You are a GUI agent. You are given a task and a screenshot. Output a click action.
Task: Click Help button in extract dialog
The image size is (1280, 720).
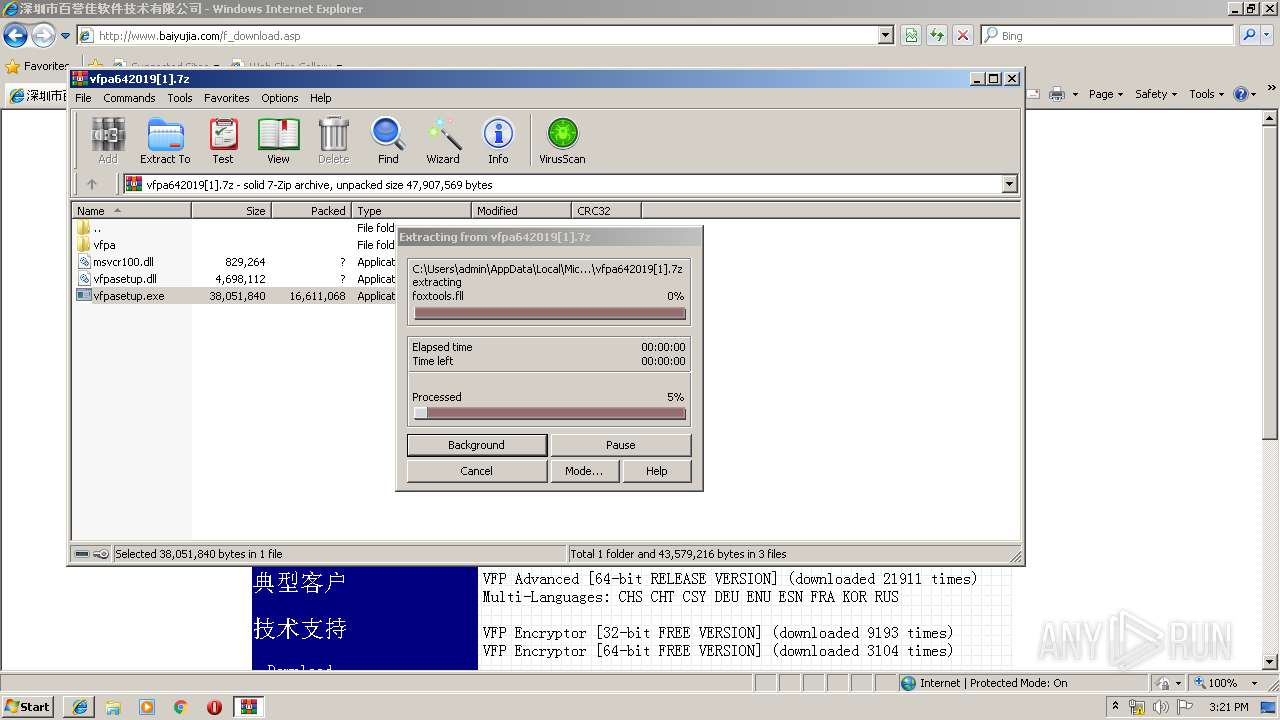pyautogui.click(x=657, y=471)
